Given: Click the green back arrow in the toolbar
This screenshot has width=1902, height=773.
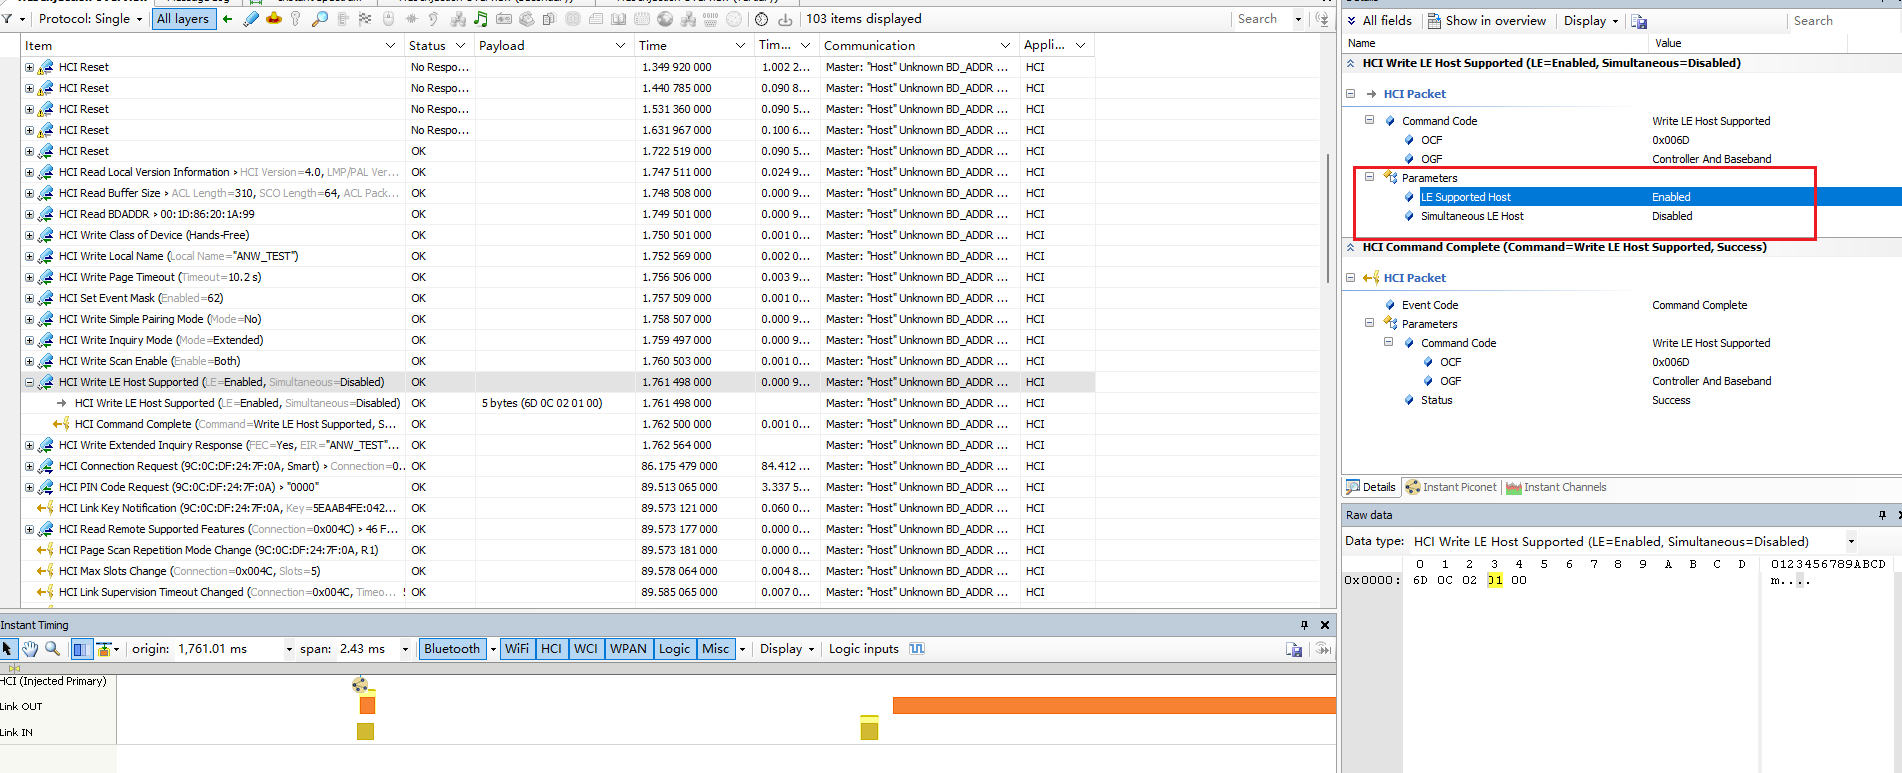Looking at the screenshot, I should (x=227, y=18).
